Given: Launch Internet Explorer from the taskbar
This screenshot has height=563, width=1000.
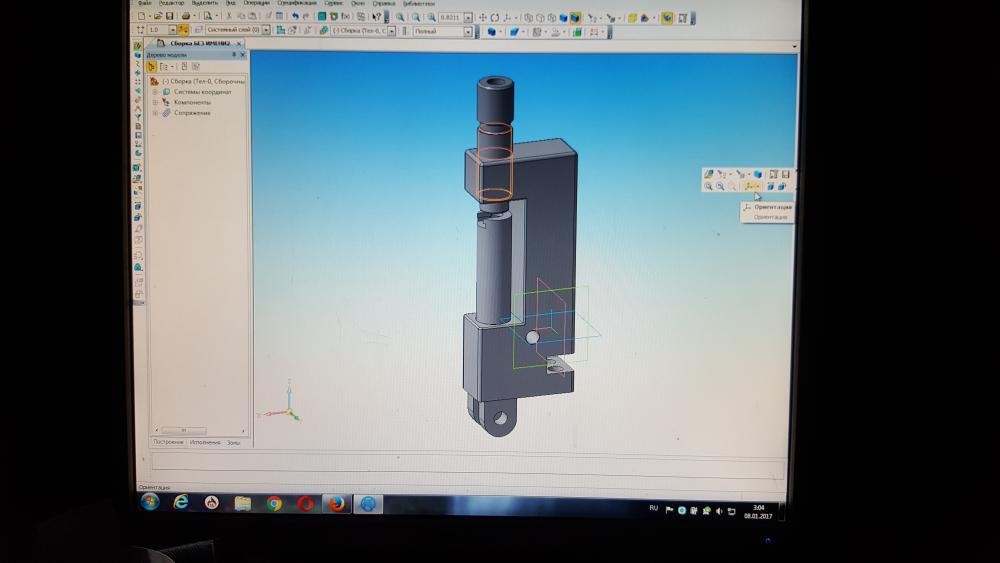Looking at the screenshot, I should tap(181, 502).
